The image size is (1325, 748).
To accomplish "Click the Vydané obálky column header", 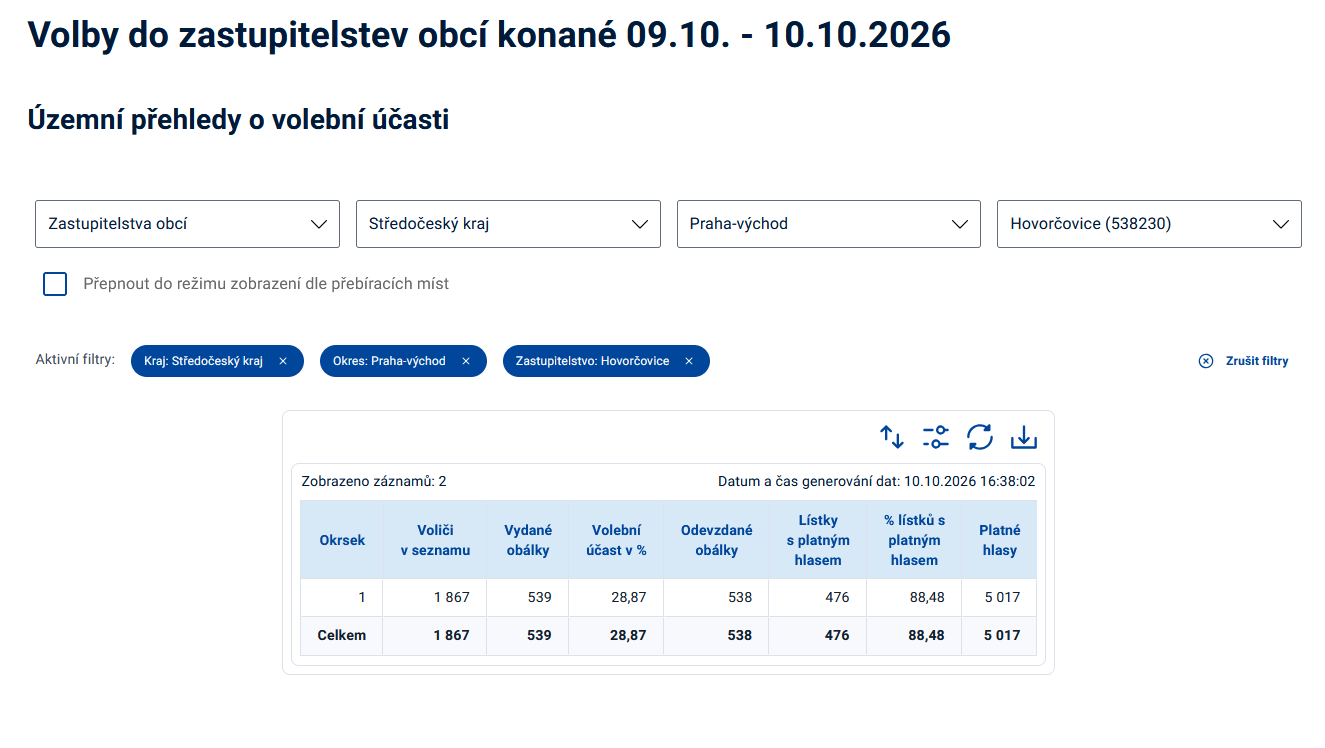I will pyautogui.click(x=528, y=540).
